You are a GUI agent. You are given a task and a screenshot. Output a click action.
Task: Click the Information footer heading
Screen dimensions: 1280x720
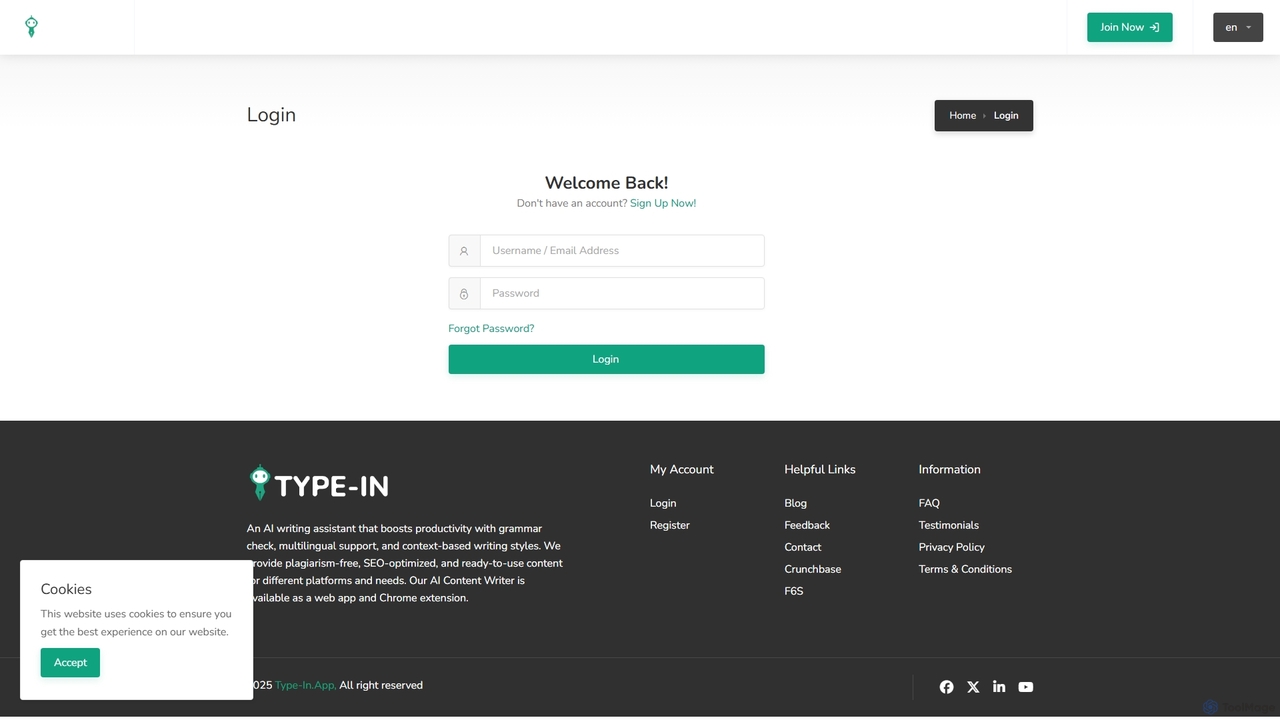point(949,469)
